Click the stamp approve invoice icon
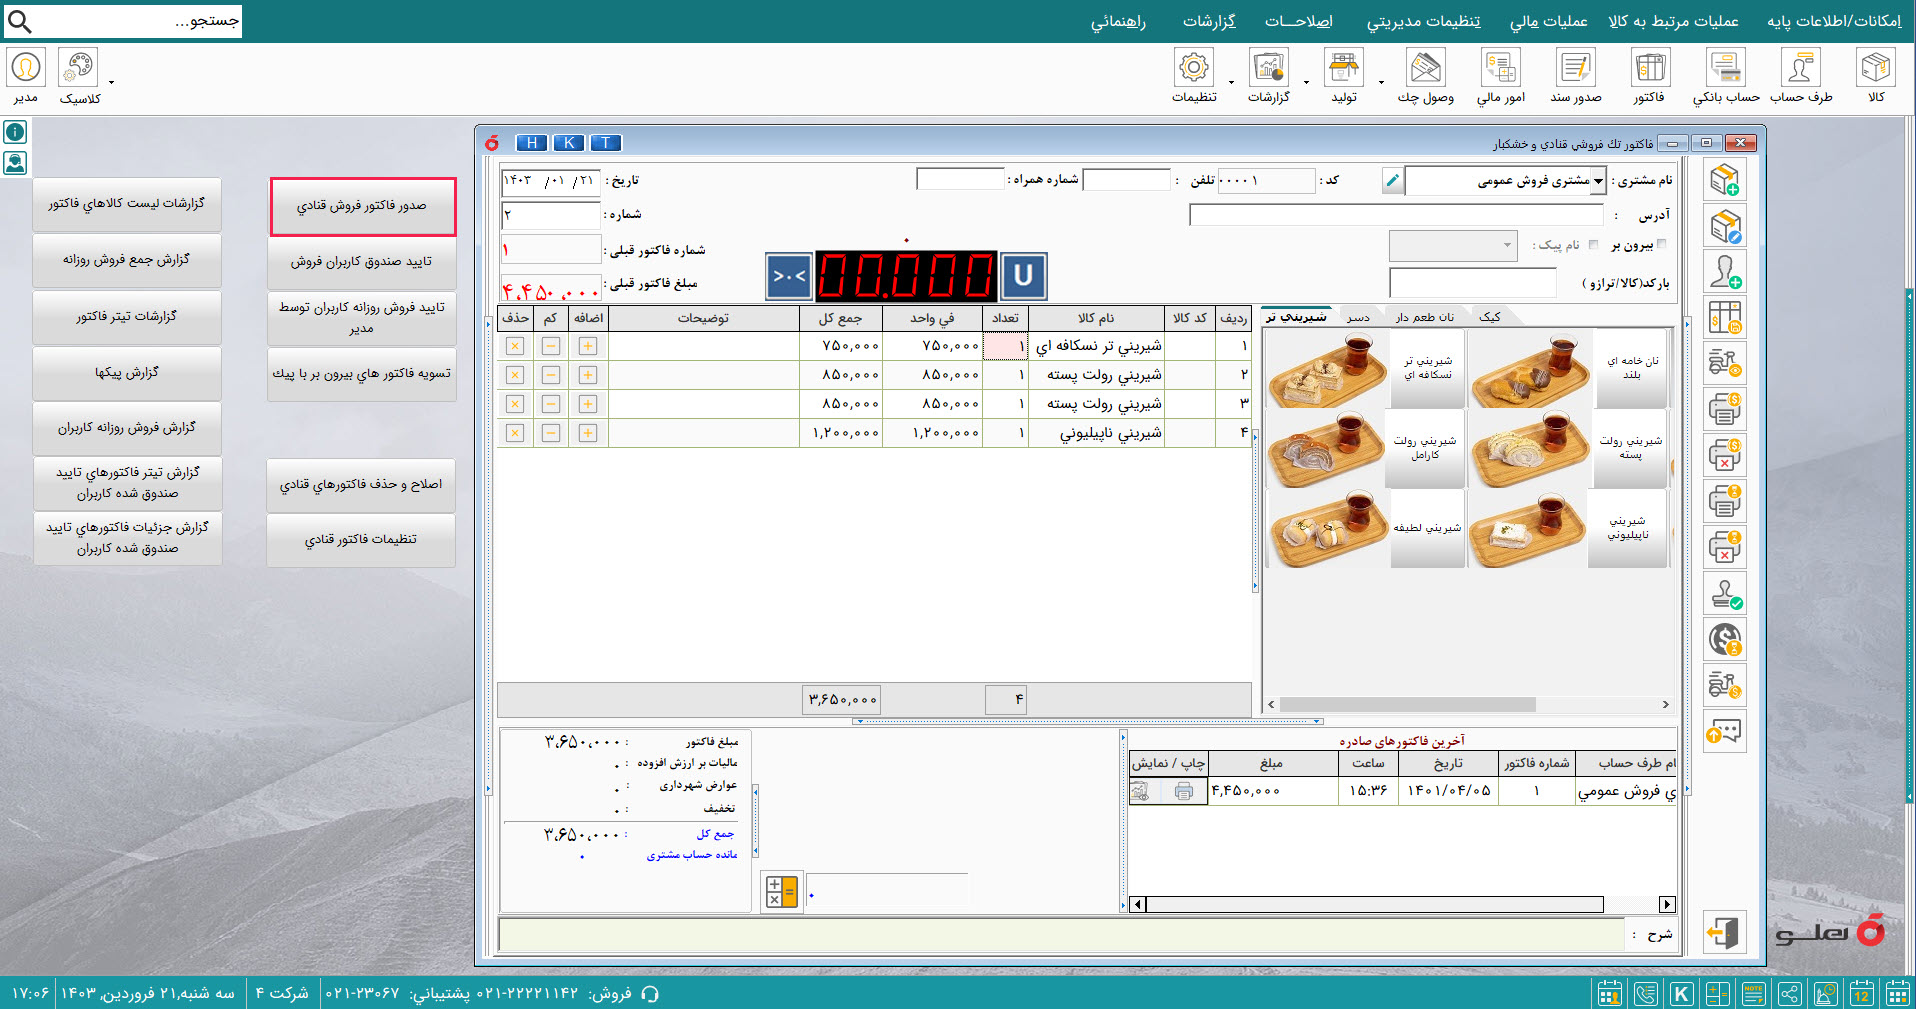 [1725, 594]
